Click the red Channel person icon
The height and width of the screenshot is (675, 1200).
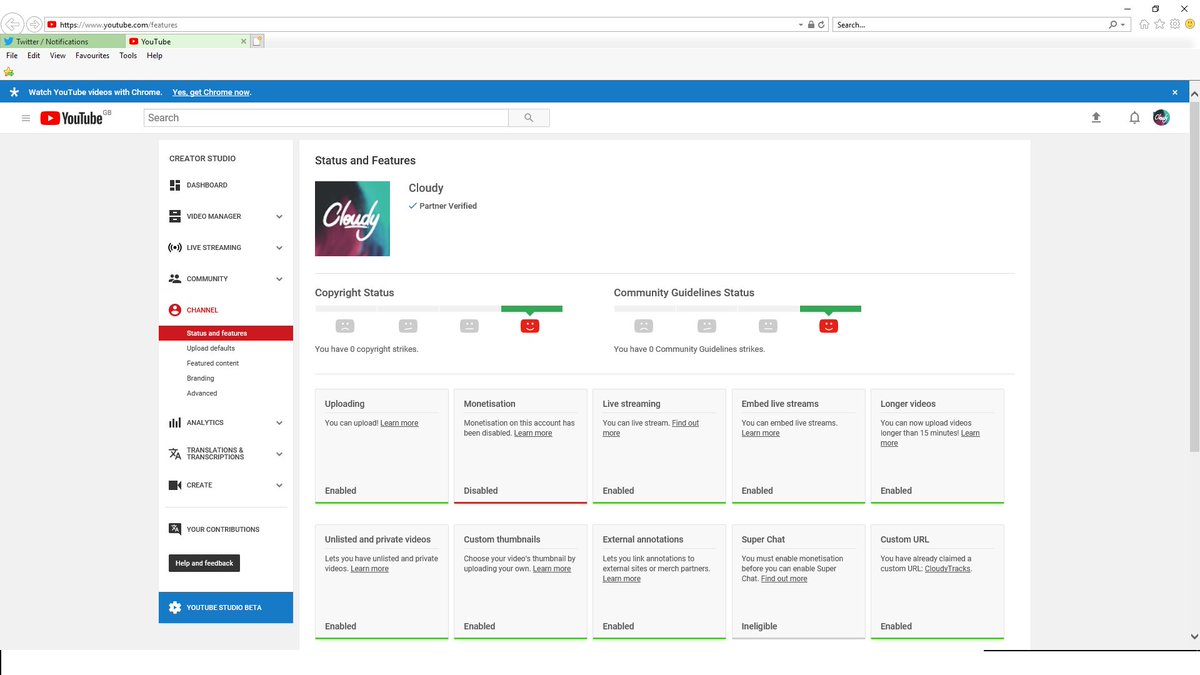point(175,310)
